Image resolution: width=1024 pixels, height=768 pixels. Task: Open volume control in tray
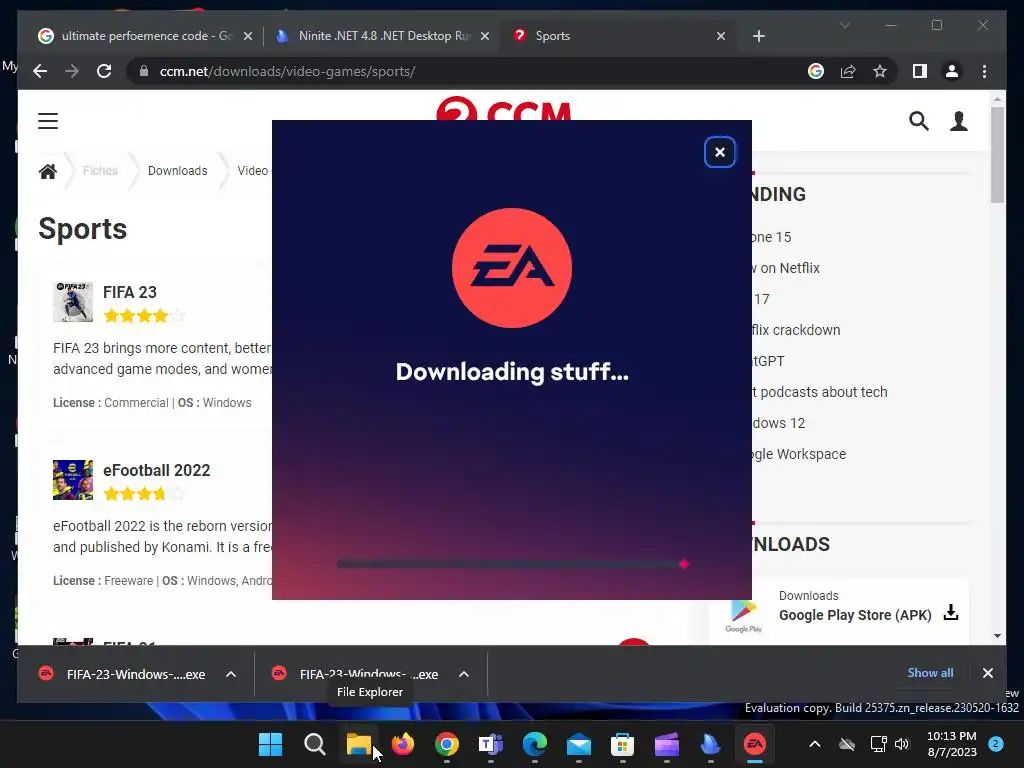point(902,744)
